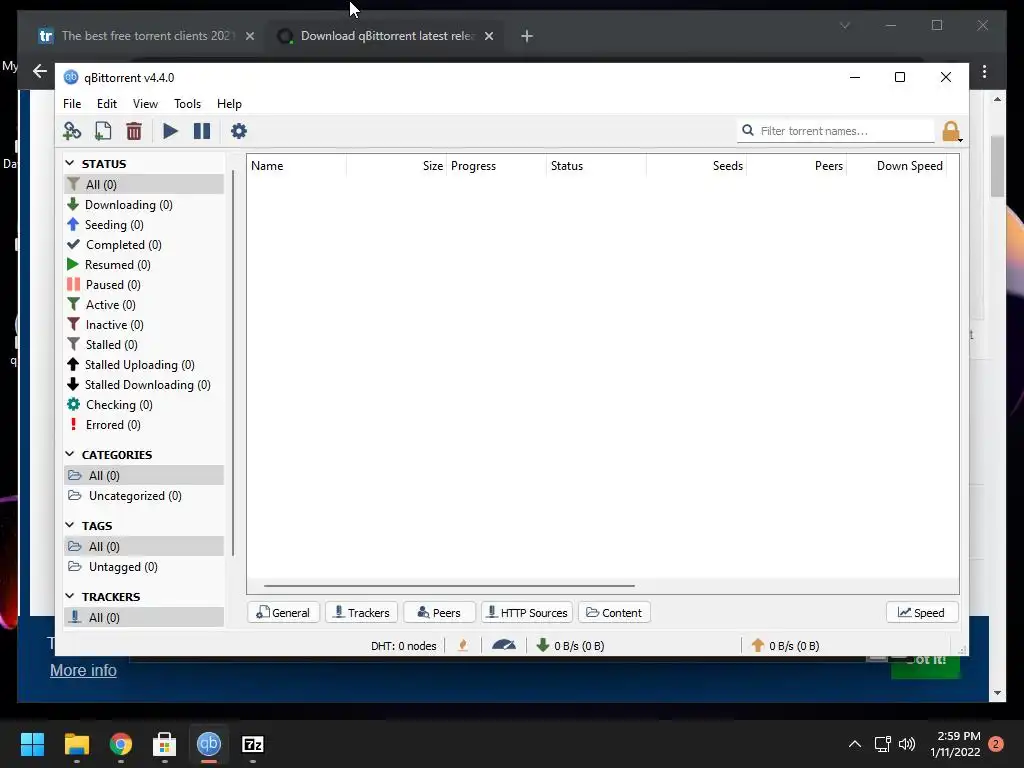Select Untagged (0) tag filter
This screenshot has height=768, width=1024.
144,567
